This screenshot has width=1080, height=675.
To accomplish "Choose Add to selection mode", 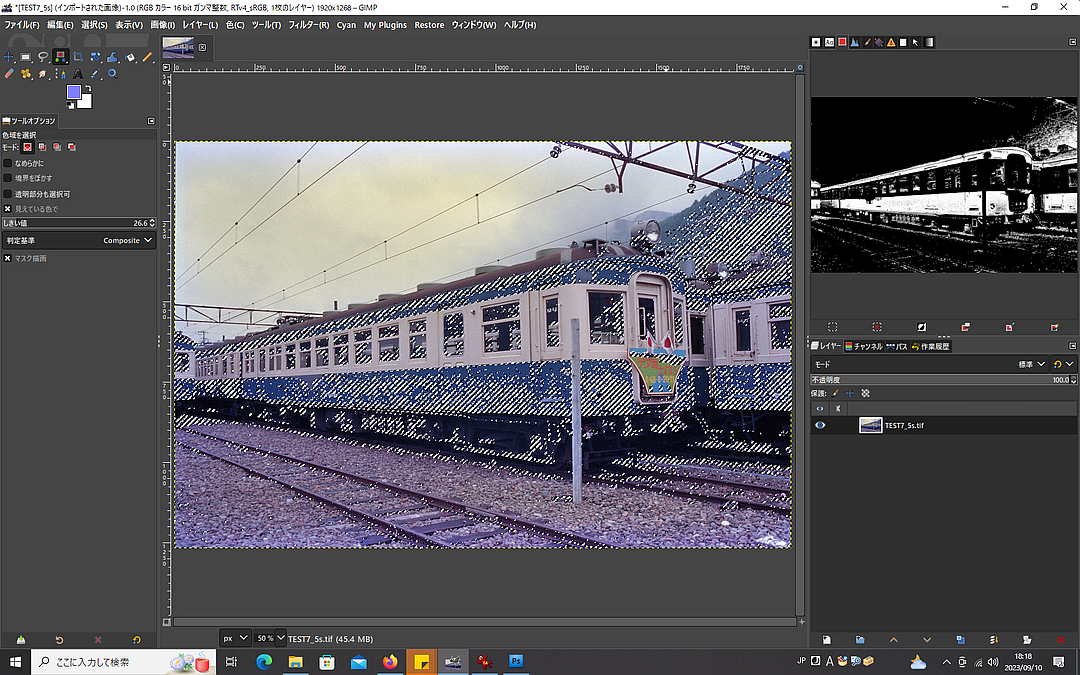I will click(x=42, y=147).
